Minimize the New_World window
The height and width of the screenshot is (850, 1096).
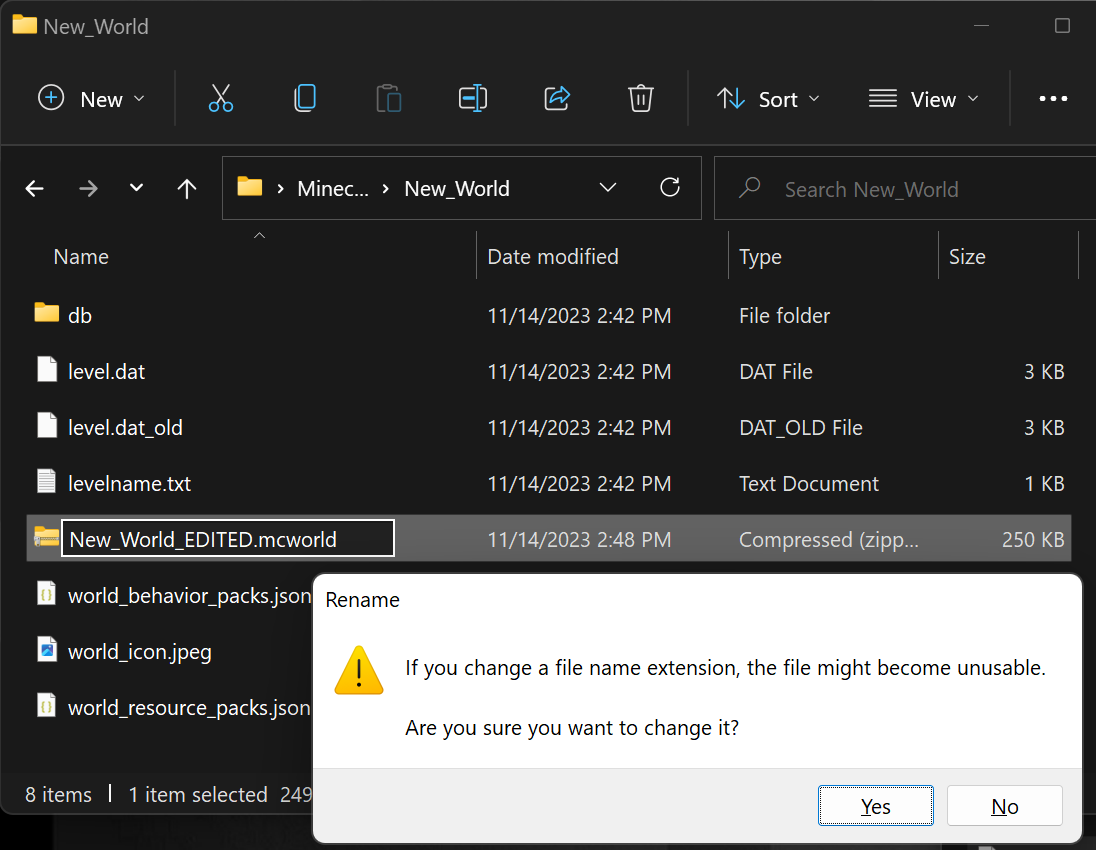point(981,26)
